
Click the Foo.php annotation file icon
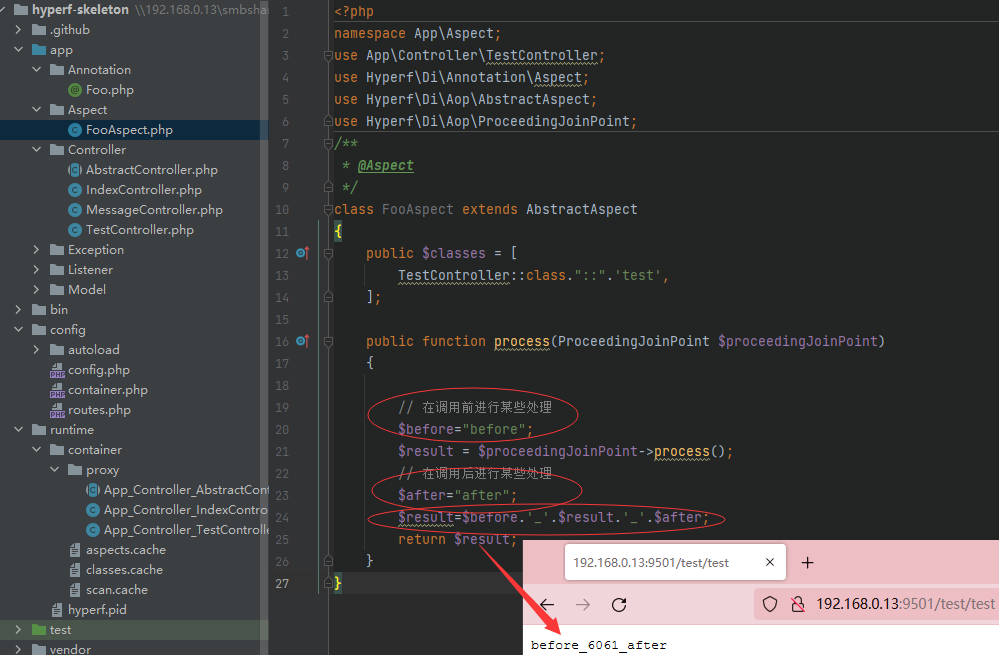click(x=75, y=90)
